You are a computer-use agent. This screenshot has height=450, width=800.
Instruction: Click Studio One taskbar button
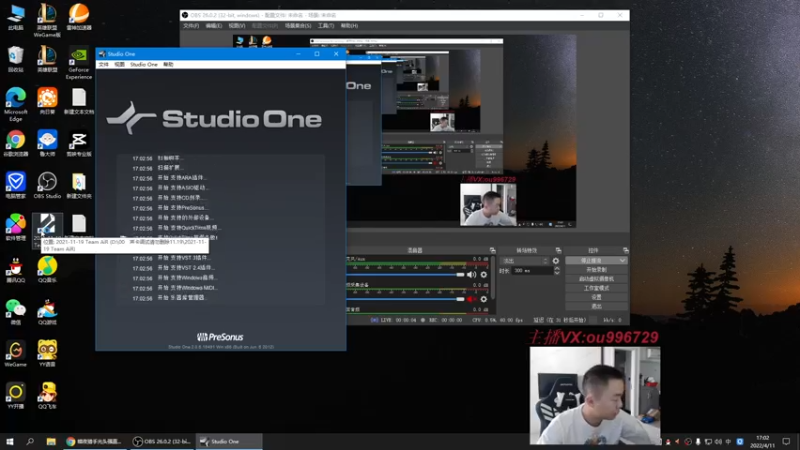(x=229, y=441)
